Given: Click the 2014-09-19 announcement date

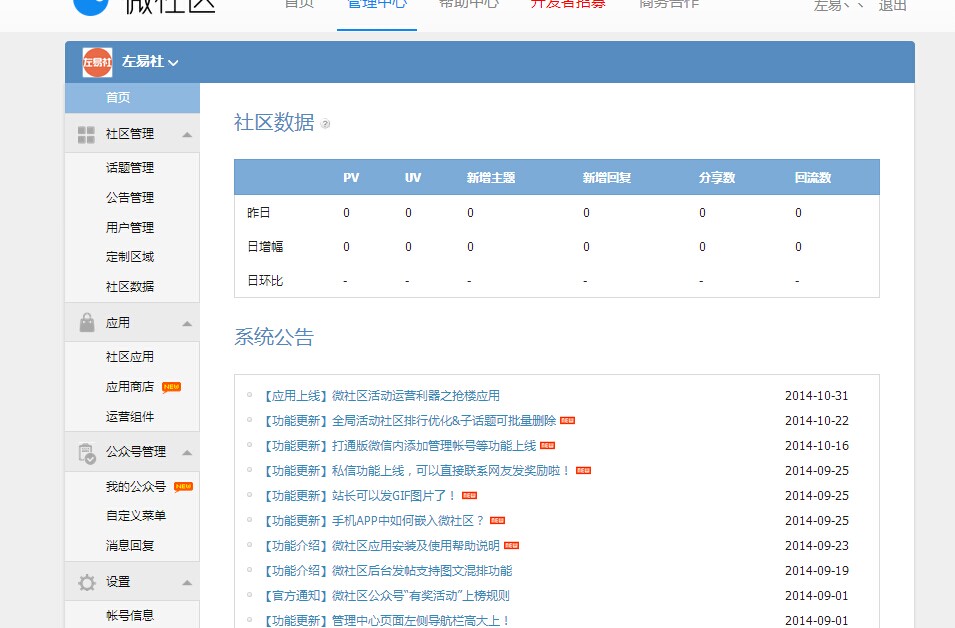Looking at the screenshot, I should [x=817, y=571].
